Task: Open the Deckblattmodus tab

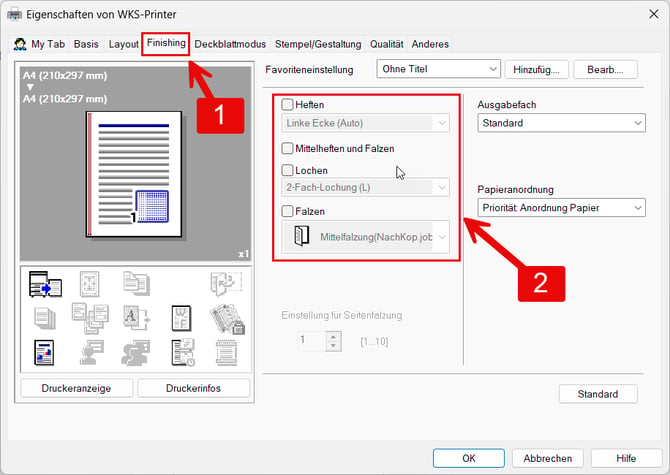Action: coord(230,44)
